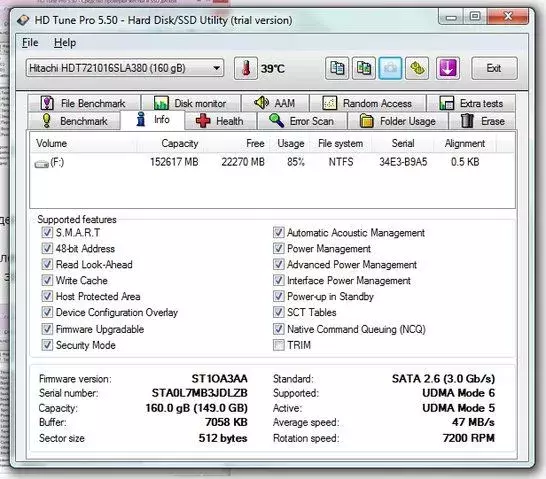Toggle the Firmware Upgradable checkbox
The image size is (546, 479).
coord(47,329)
